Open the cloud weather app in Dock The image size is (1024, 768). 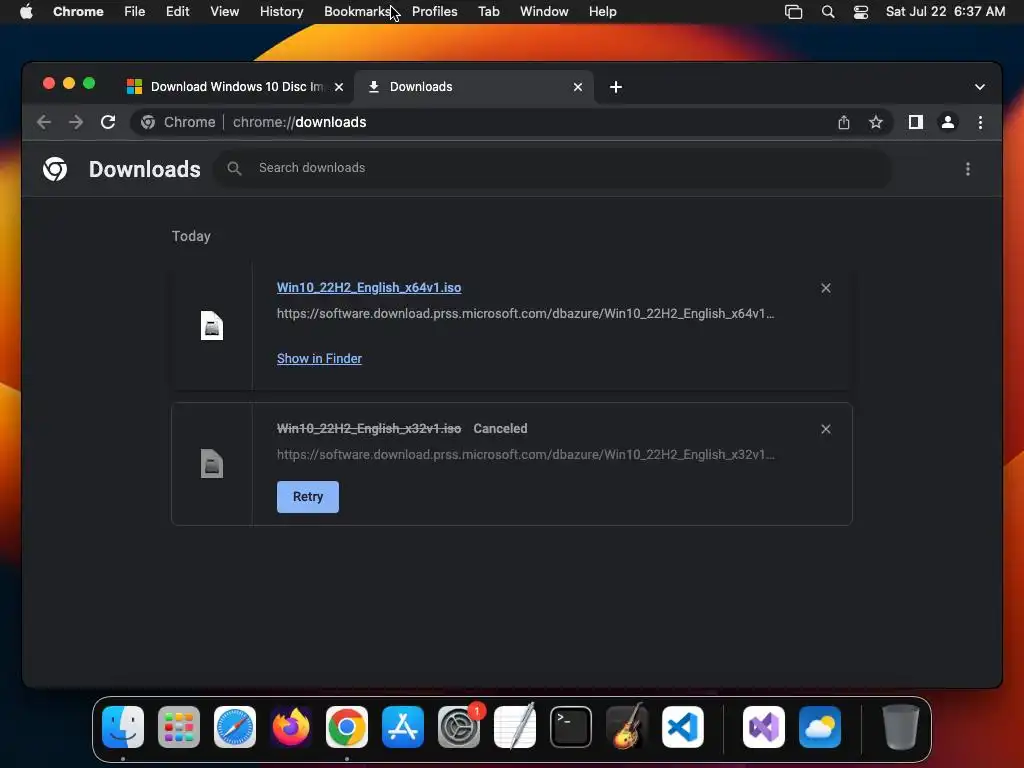click(x=820, y=727)
